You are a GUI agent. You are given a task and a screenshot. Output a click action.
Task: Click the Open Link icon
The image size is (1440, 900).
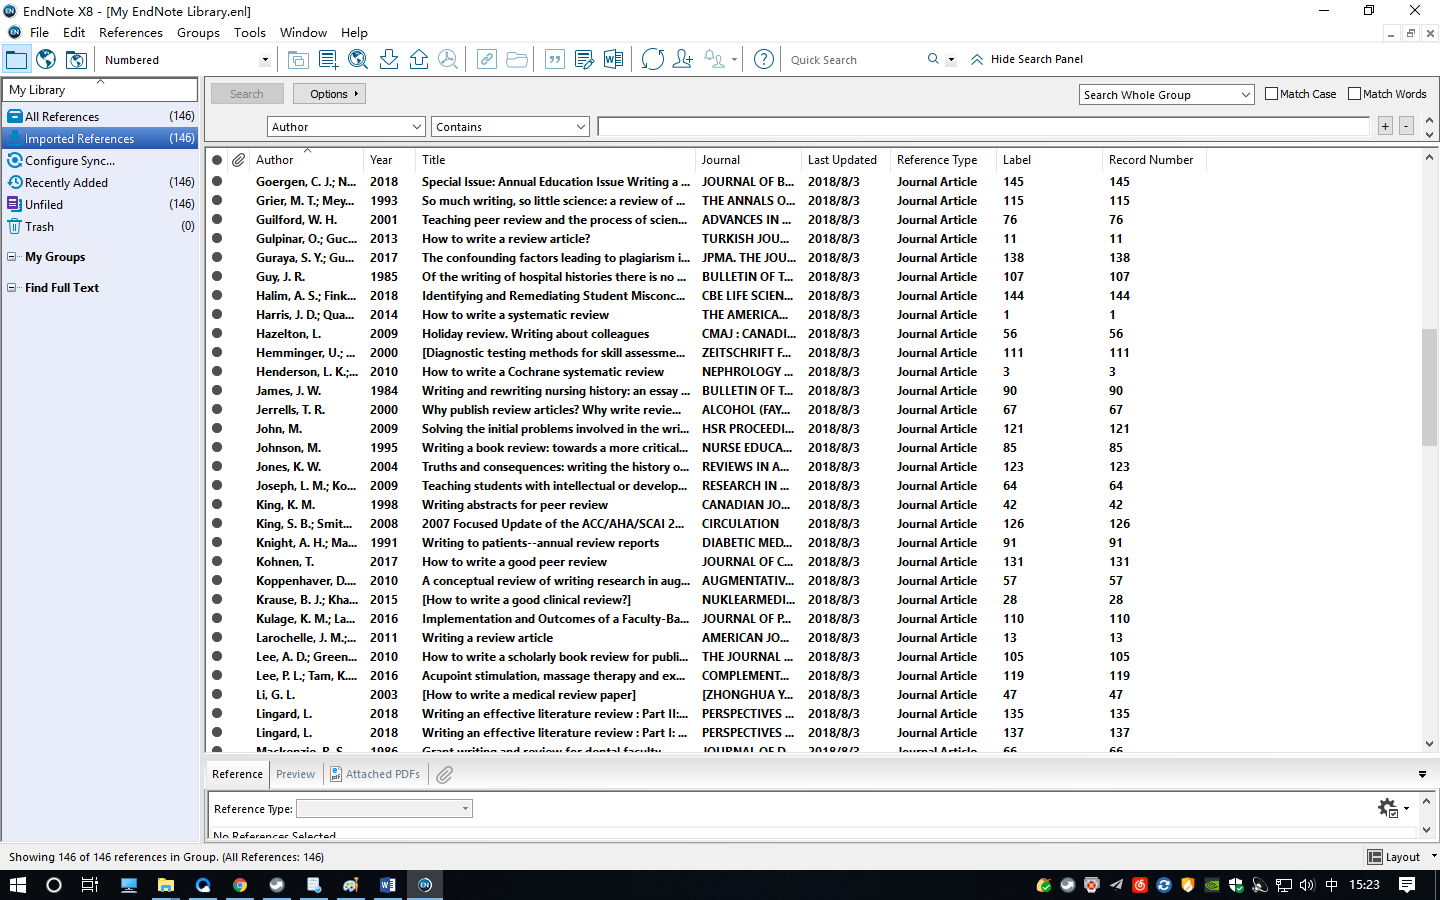tap(487, 59)
